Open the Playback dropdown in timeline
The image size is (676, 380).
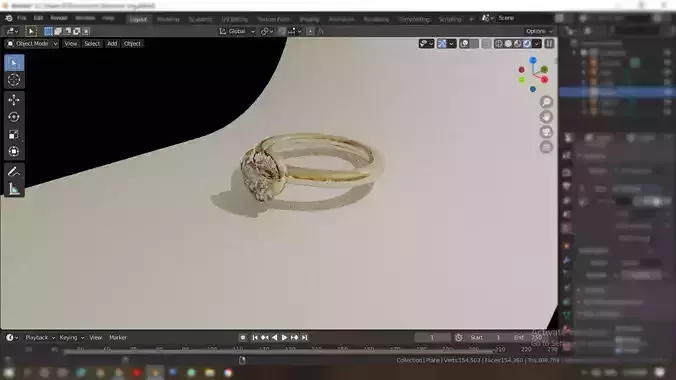point(40,337)
